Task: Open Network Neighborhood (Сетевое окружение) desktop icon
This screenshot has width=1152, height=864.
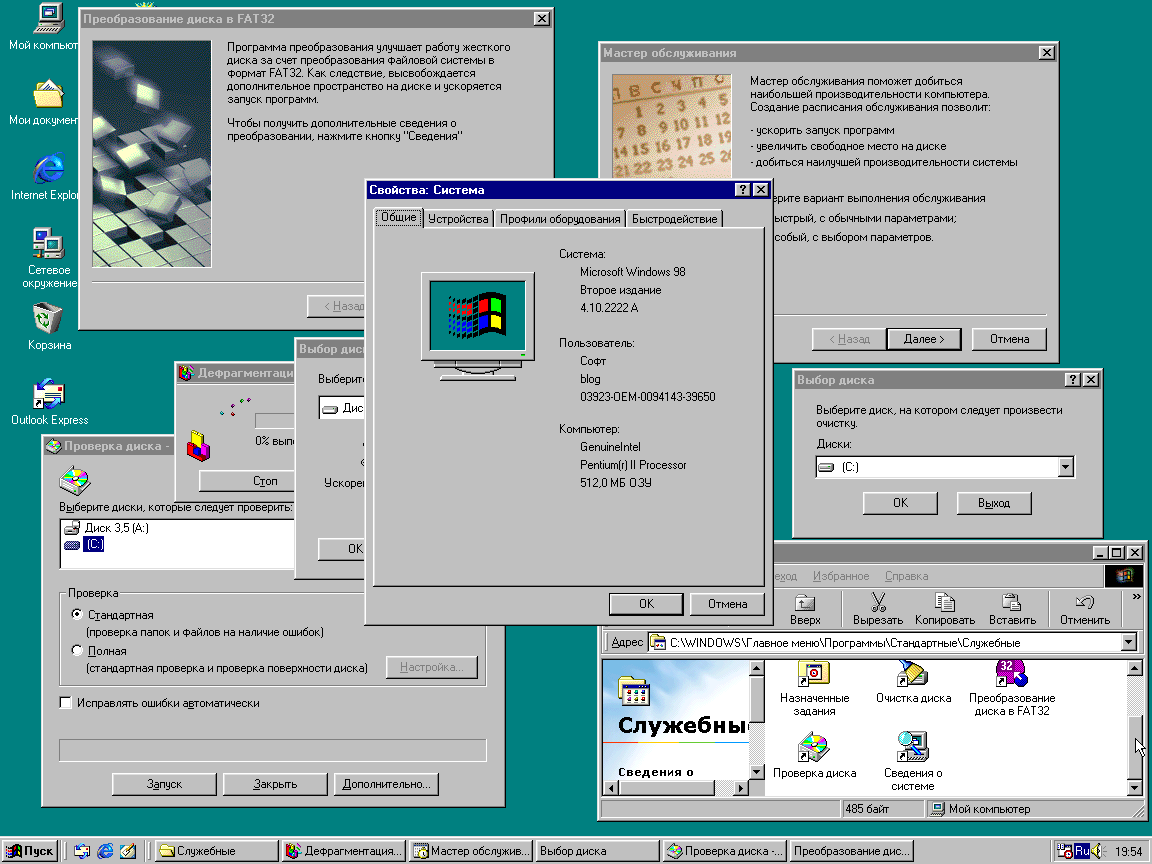Action: (x=48, y=244)
